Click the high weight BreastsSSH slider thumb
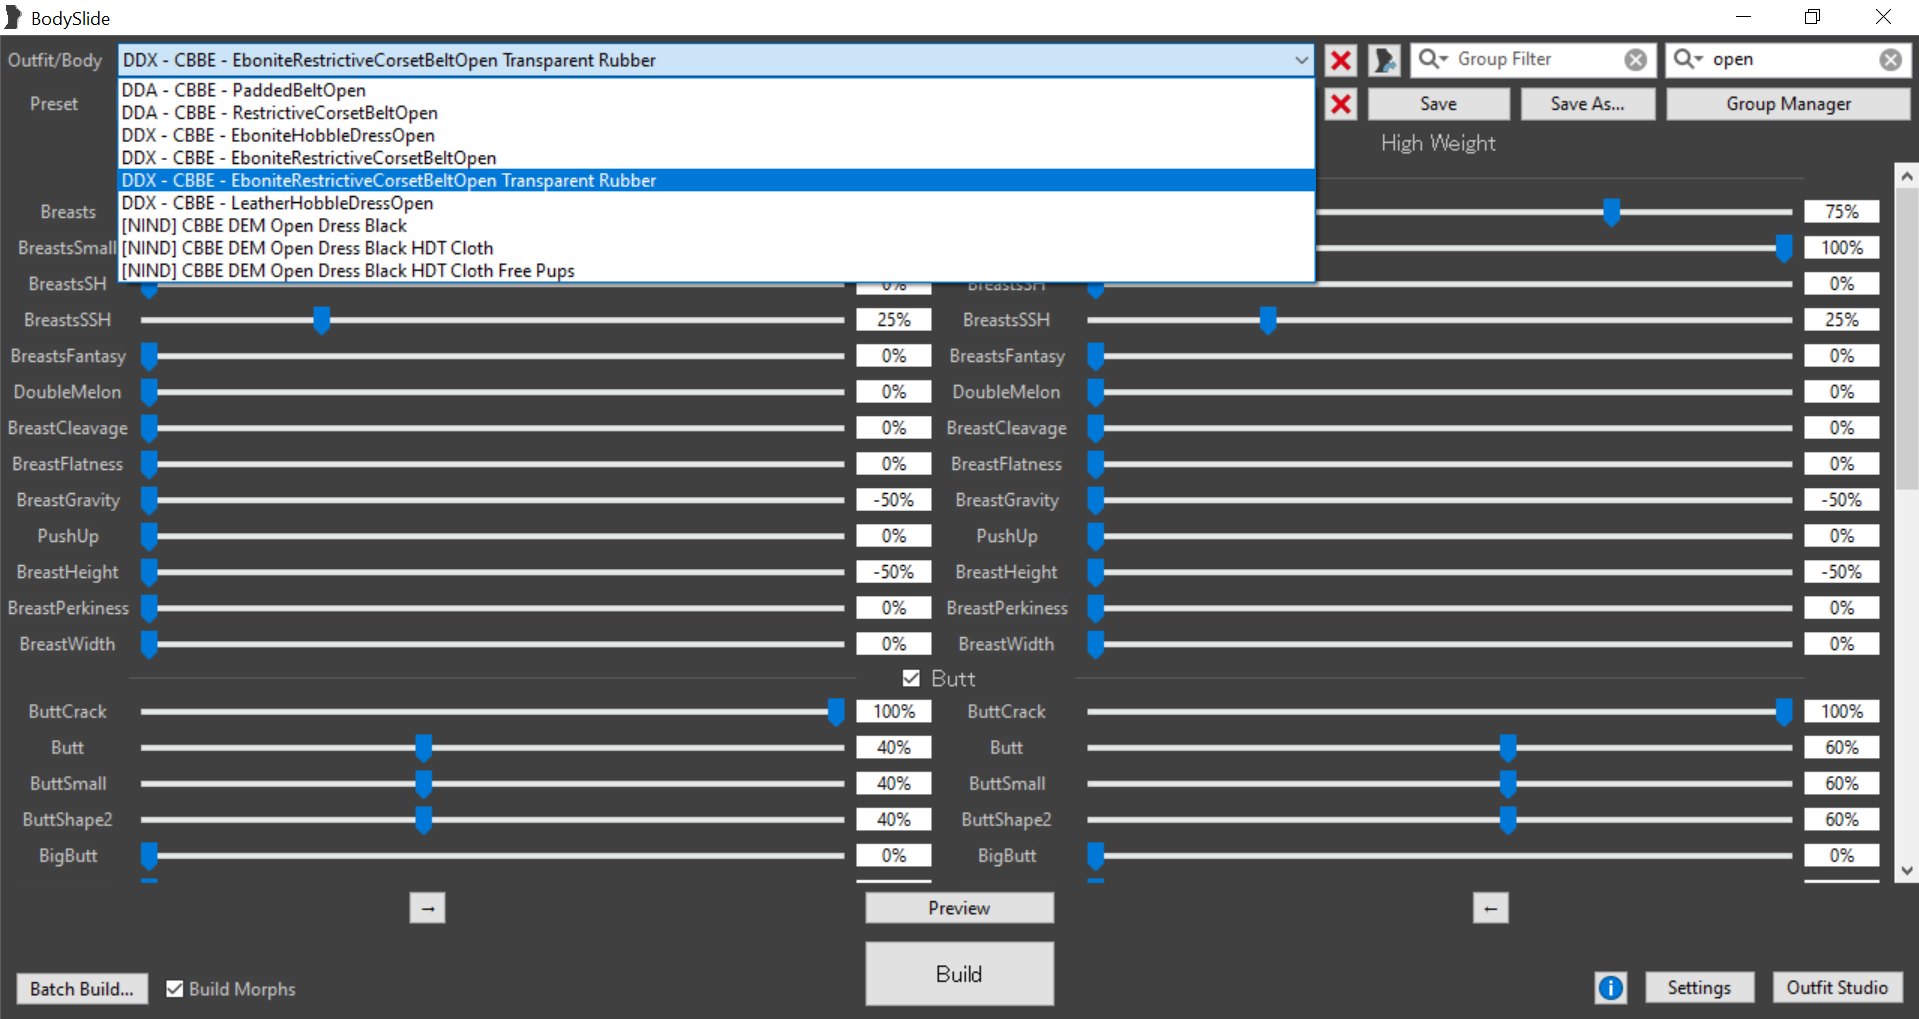Screen dimensions: 1919x1019 pyautogui.click(x=1268, y=320)
